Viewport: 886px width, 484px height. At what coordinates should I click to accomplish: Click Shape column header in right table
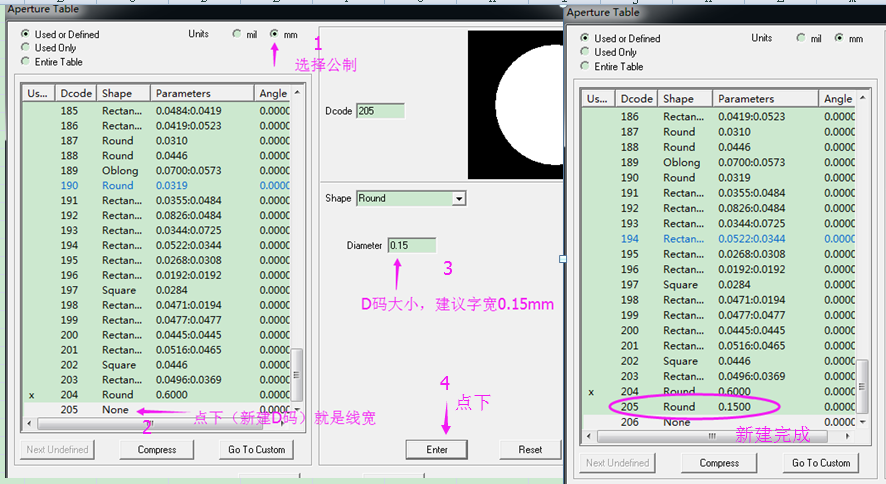(x=685, y=99)
